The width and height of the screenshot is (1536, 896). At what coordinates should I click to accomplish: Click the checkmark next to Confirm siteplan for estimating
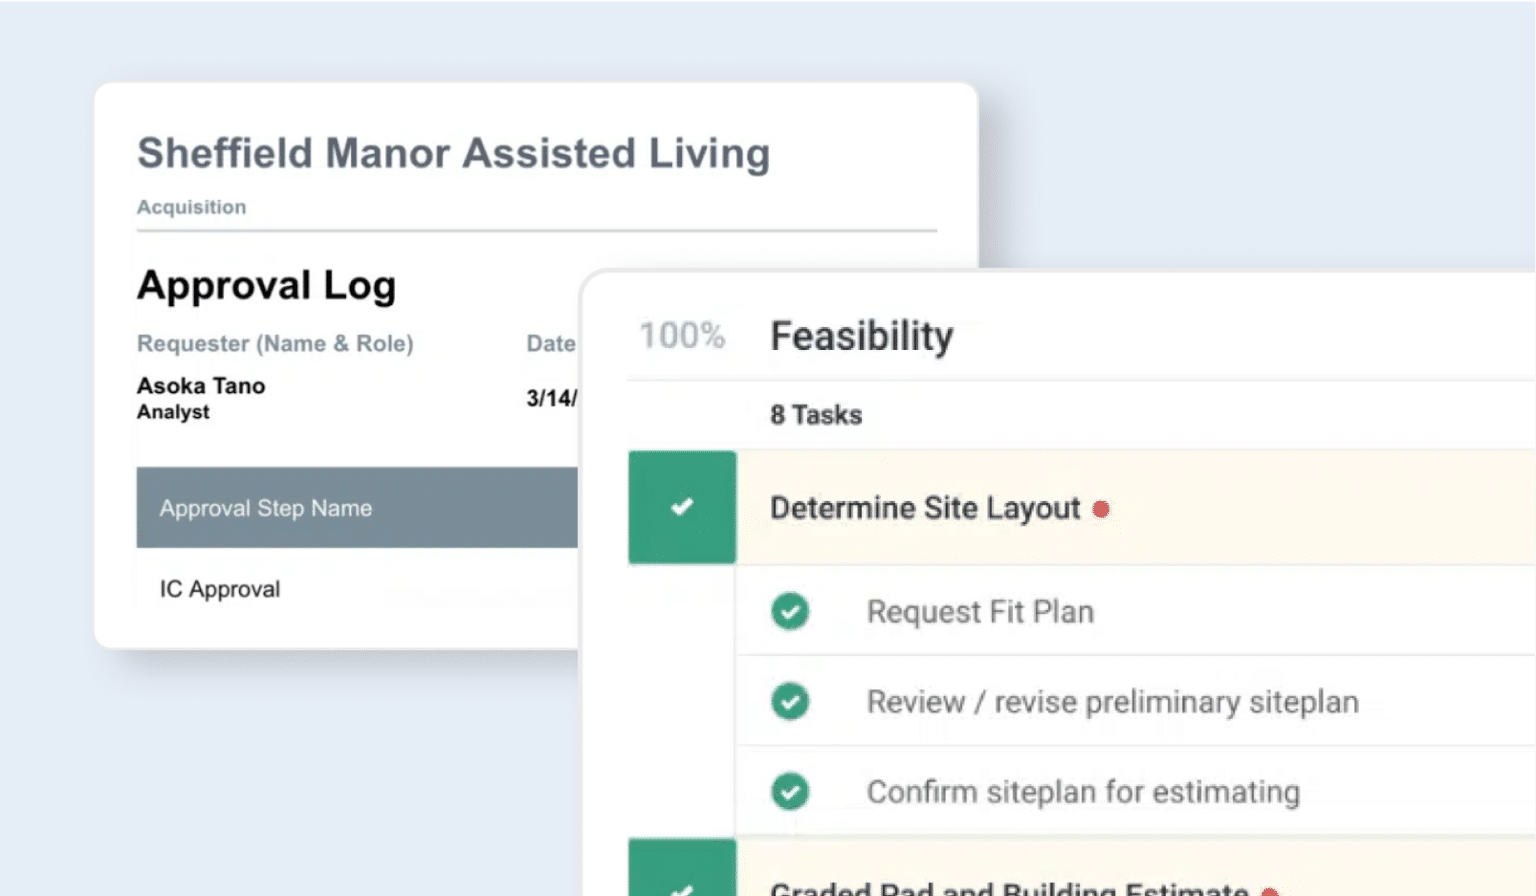[789, 790]
